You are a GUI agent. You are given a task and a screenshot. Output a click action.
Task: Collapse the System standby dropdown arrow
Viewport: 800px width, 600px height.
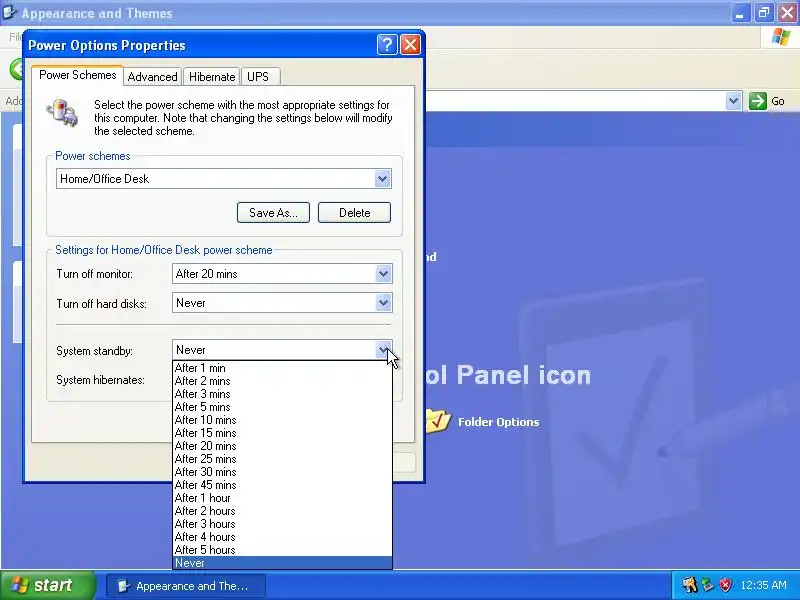pos(383,350)
